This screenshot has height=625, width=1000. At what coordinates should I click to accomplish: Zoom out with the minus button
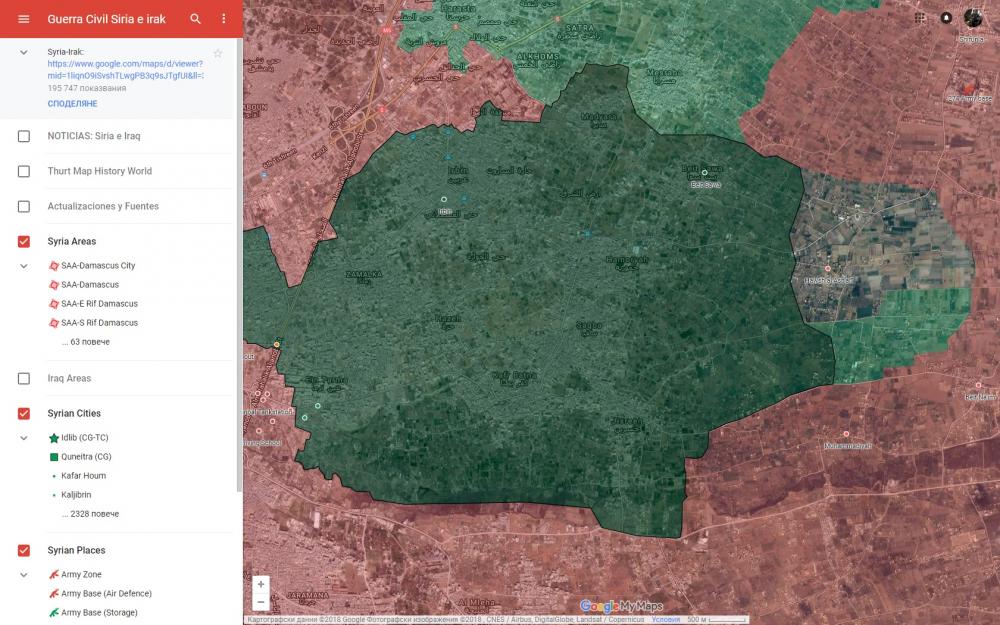point(261,602)
